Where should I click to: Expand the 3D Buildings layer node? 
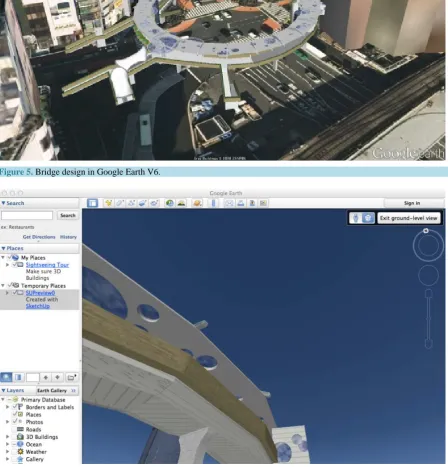click(7, 437)
